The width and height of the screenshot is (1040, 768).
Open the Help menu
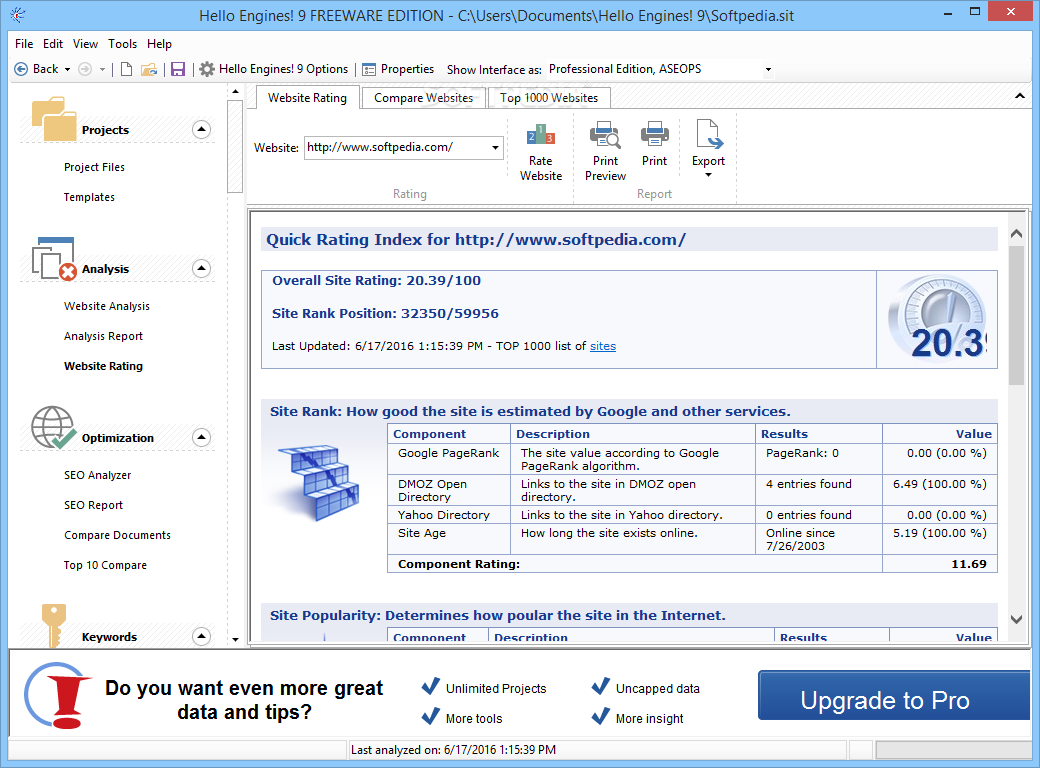click(159, 44)
